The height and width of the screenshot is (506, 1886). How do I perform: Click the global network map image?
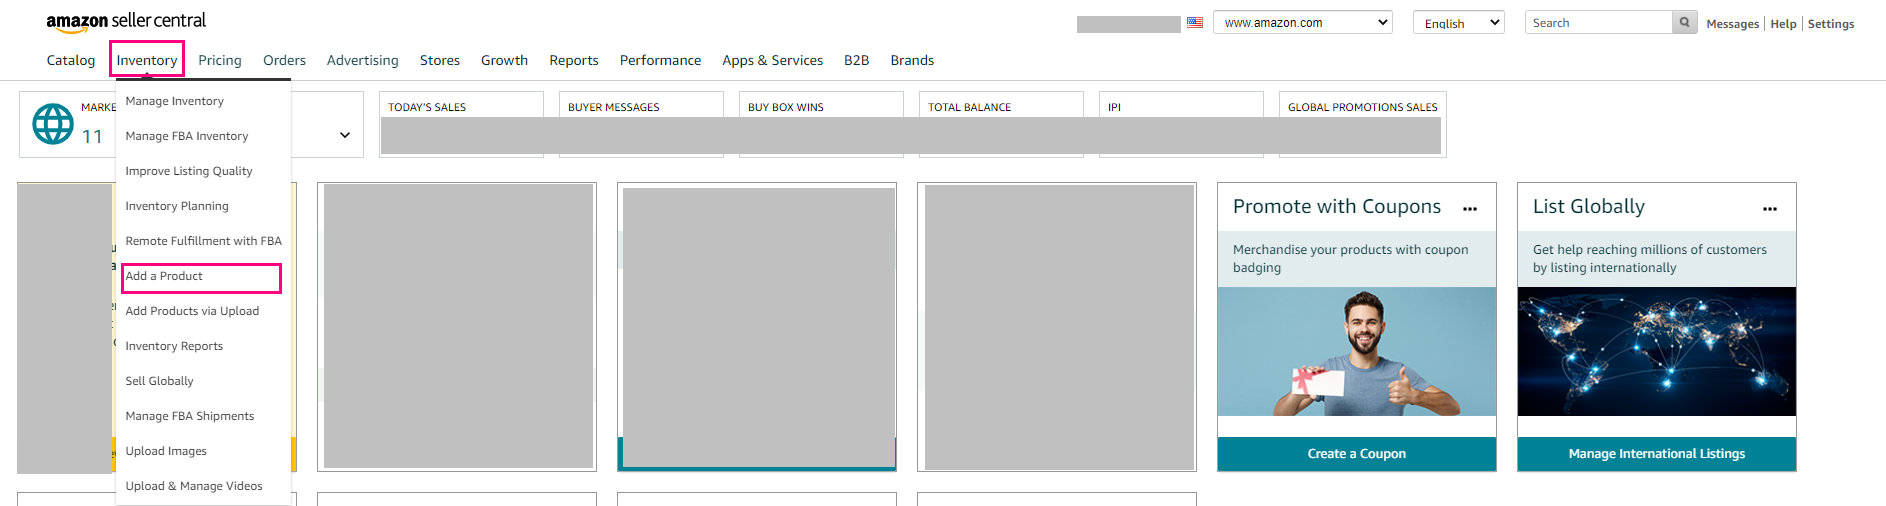(1657, 352)
